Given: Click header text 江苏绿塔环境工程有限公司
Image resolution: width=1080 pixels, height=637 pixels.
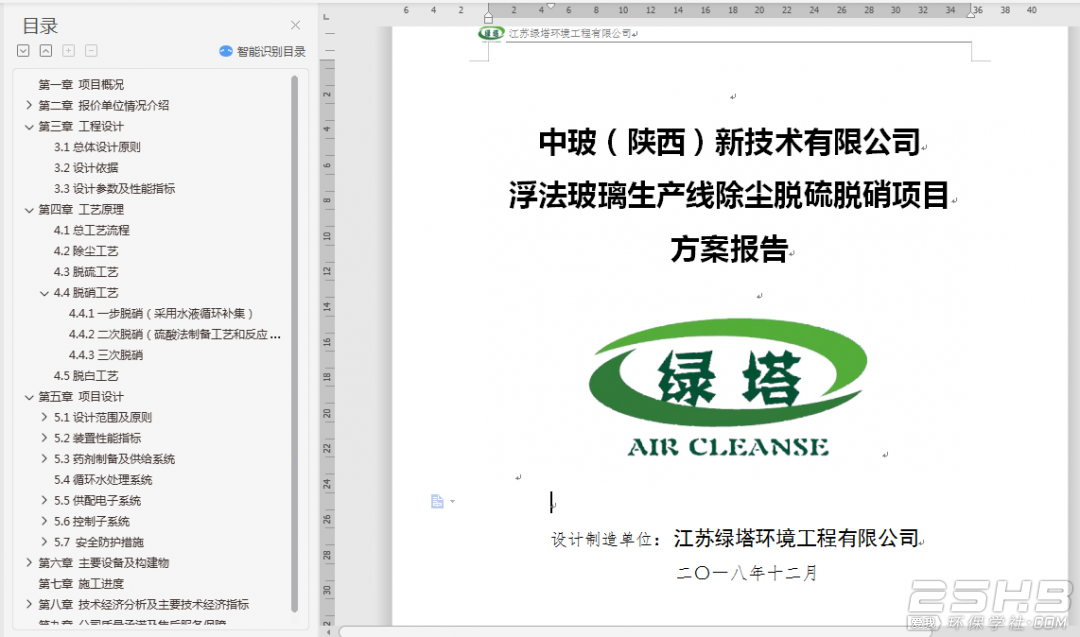Looking at the screenshot, I should coord(570,34).
